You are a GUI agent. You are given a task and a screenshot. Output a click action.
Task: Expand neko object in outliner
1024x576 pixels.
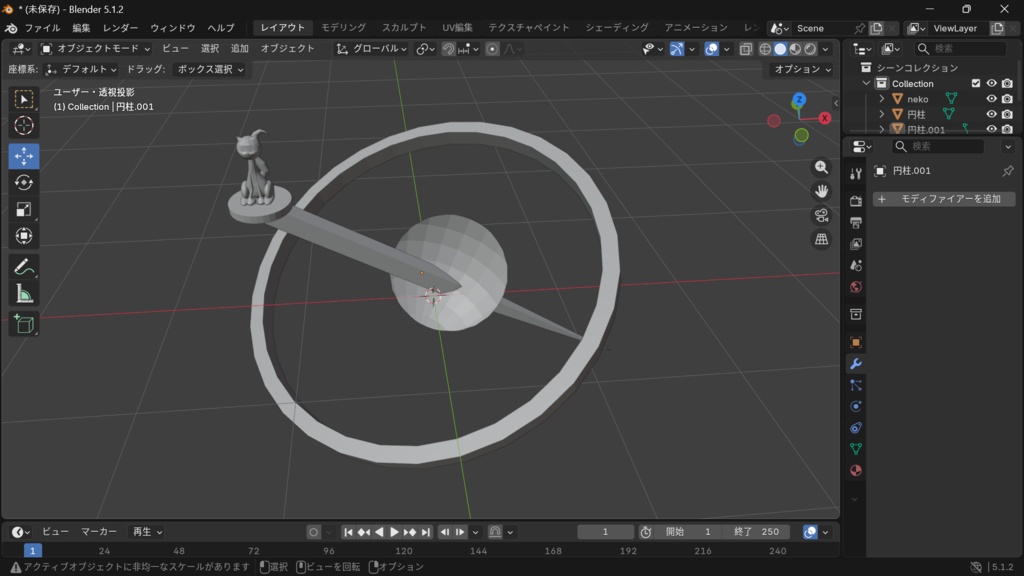(x=882, y=99)
